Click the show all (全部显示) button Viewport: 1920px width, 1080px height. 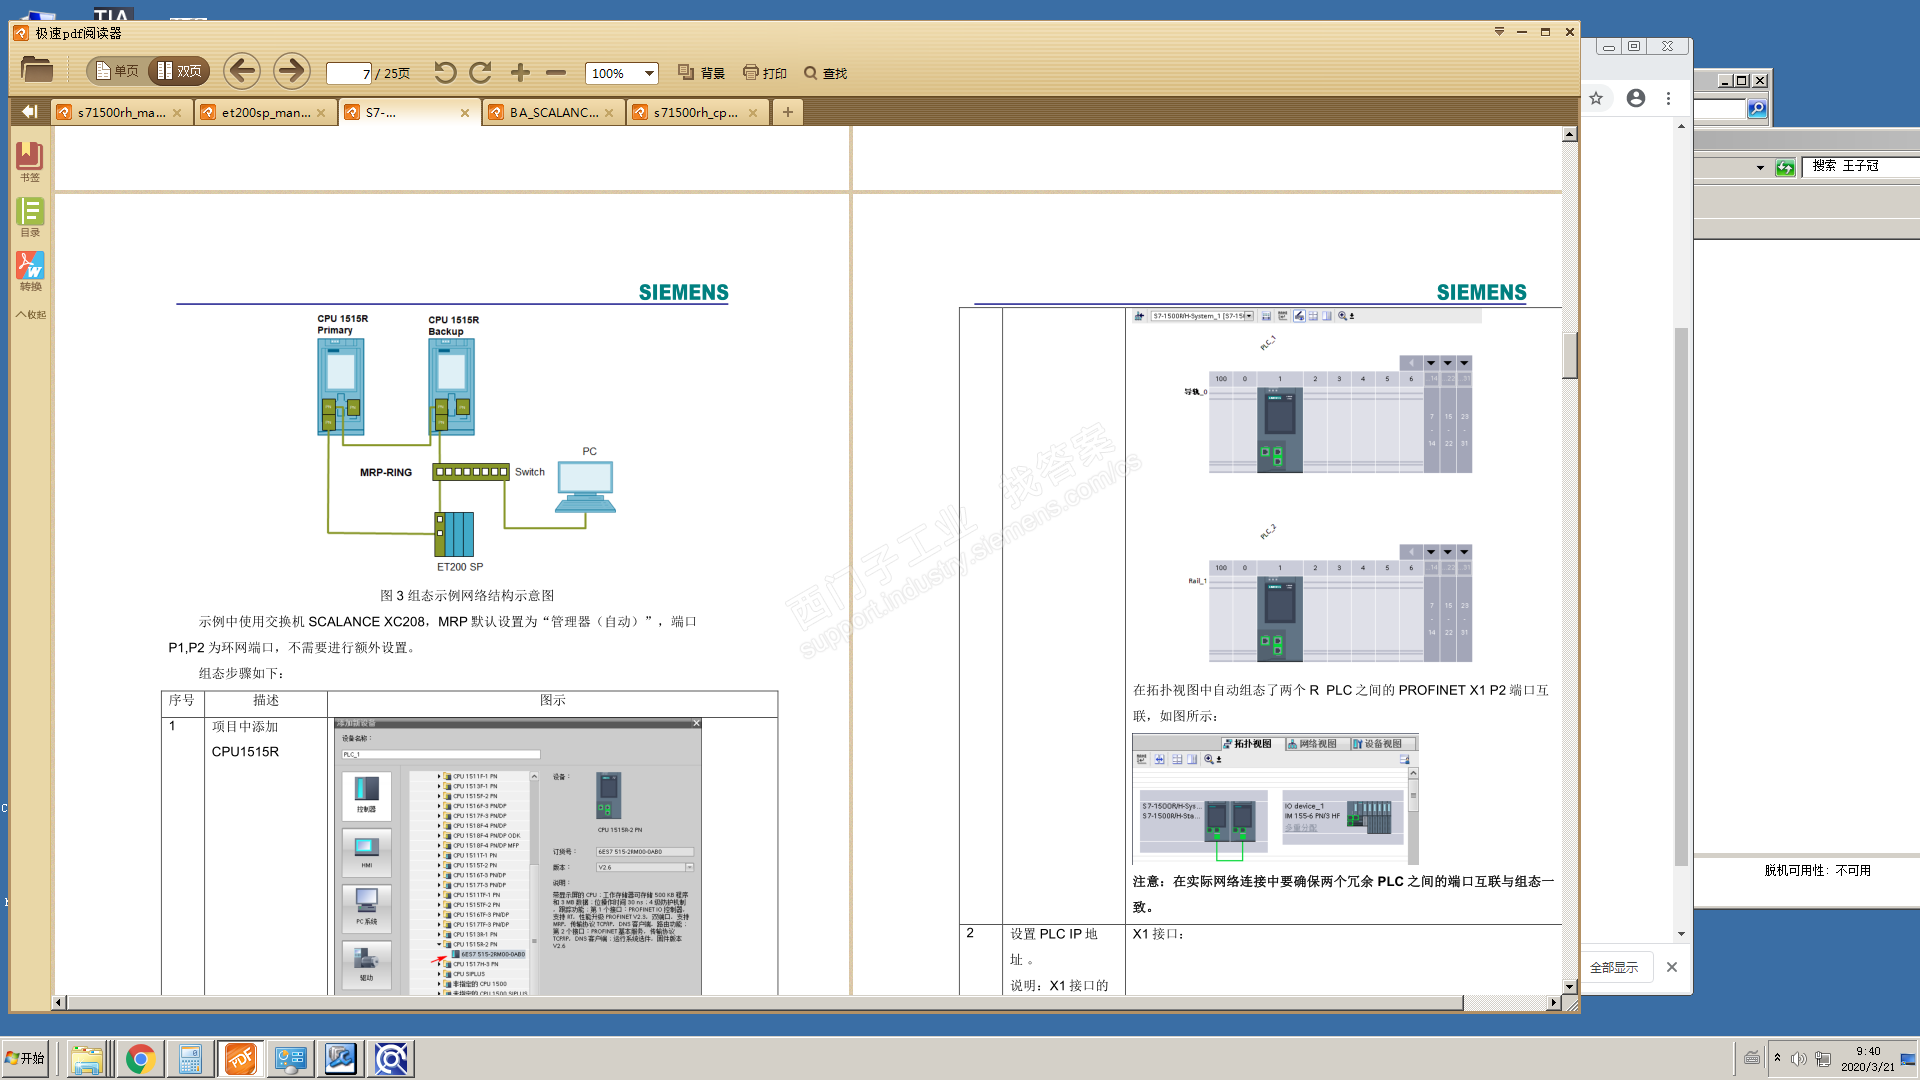click(1614, 967)
